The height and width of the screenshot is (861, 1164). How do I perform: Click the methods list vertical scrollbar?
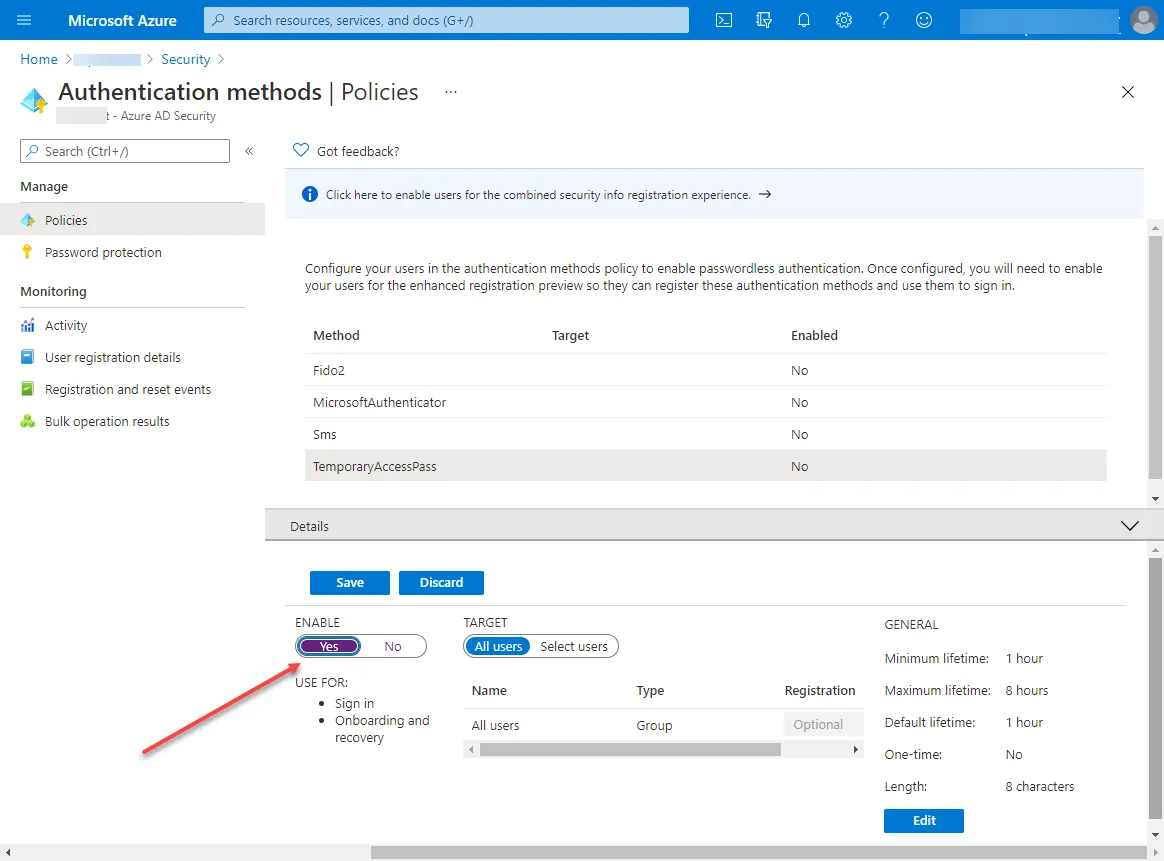point(1155,358)
